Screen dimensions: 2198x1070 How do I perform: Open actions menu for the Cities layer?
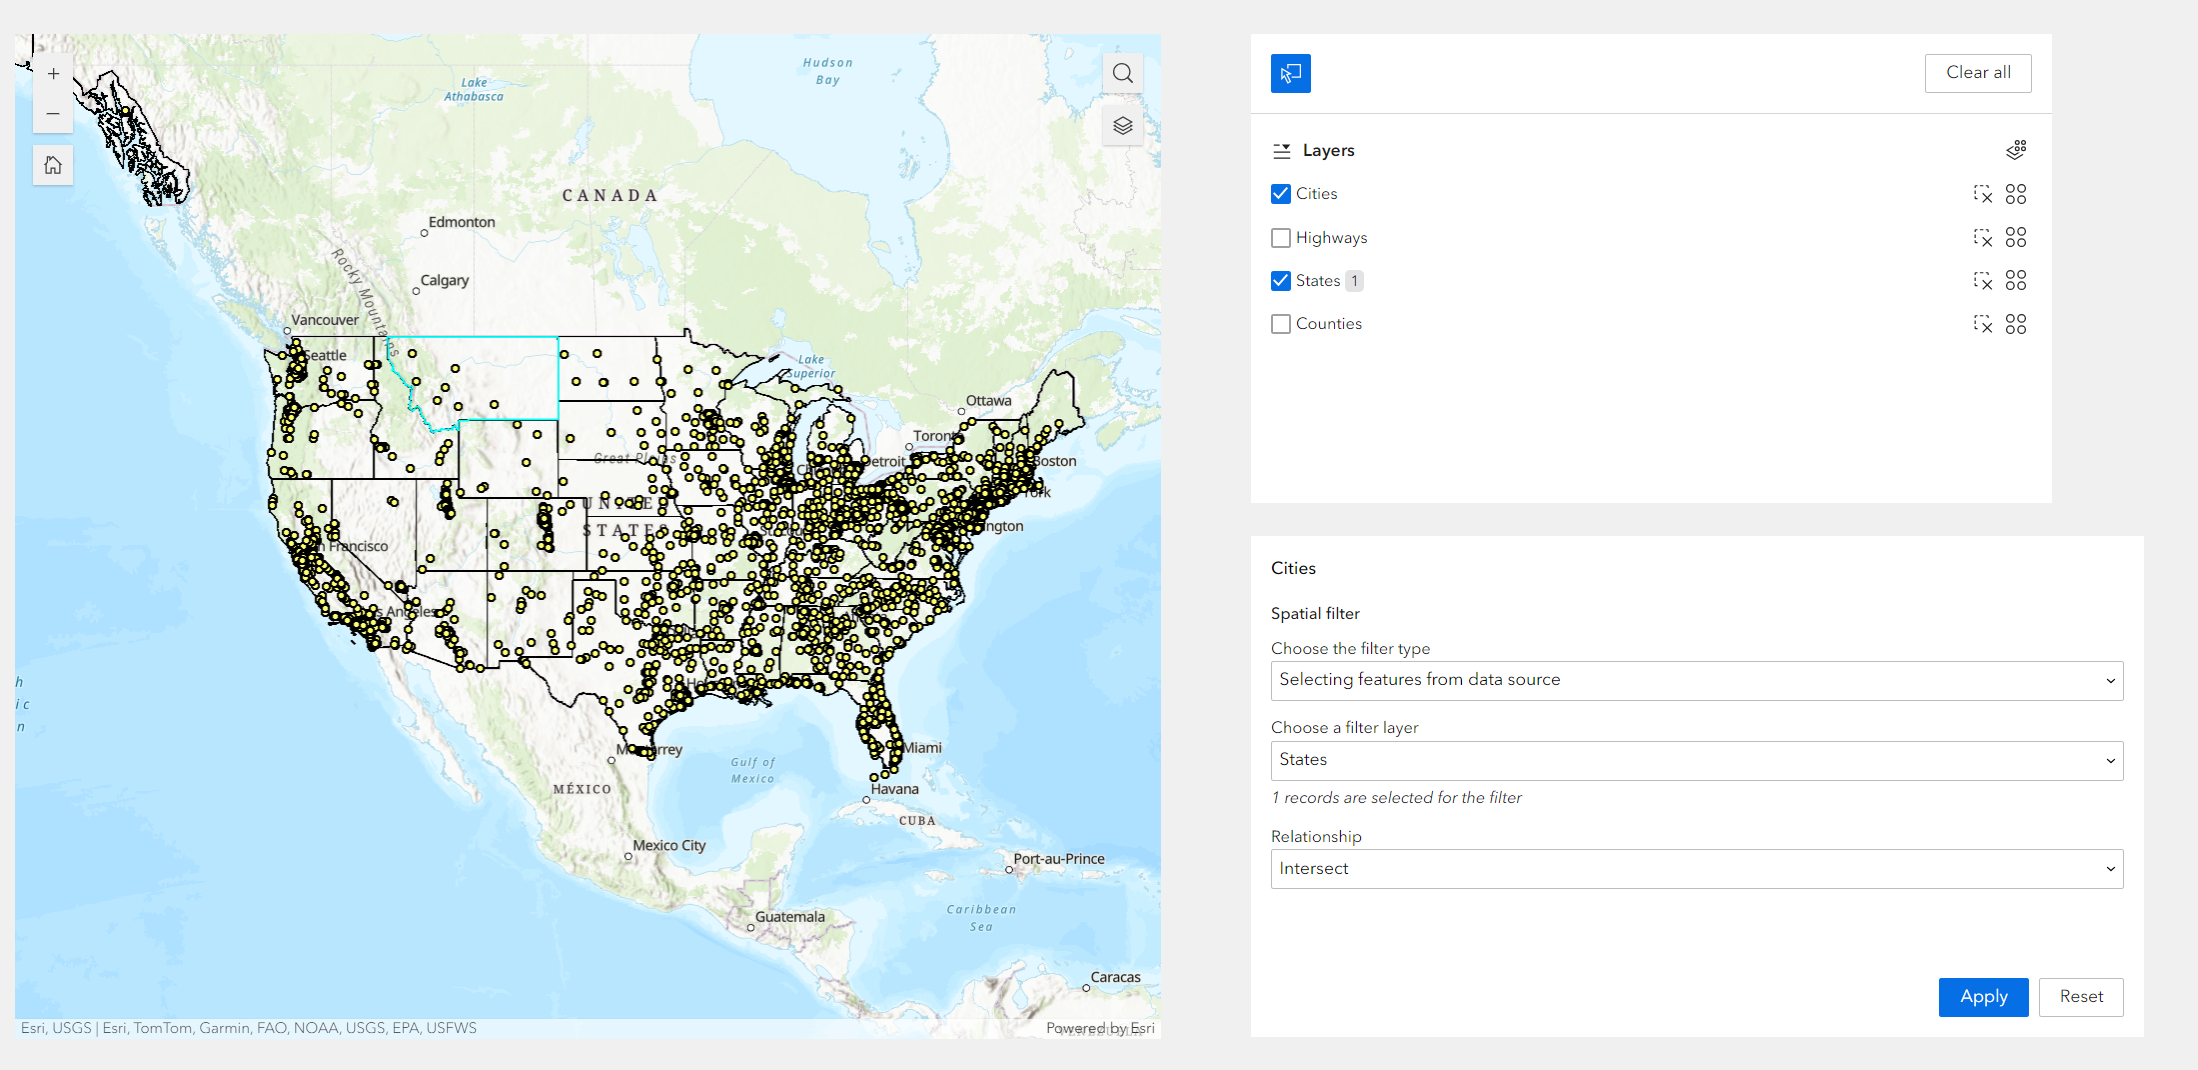pos(2016,194)
